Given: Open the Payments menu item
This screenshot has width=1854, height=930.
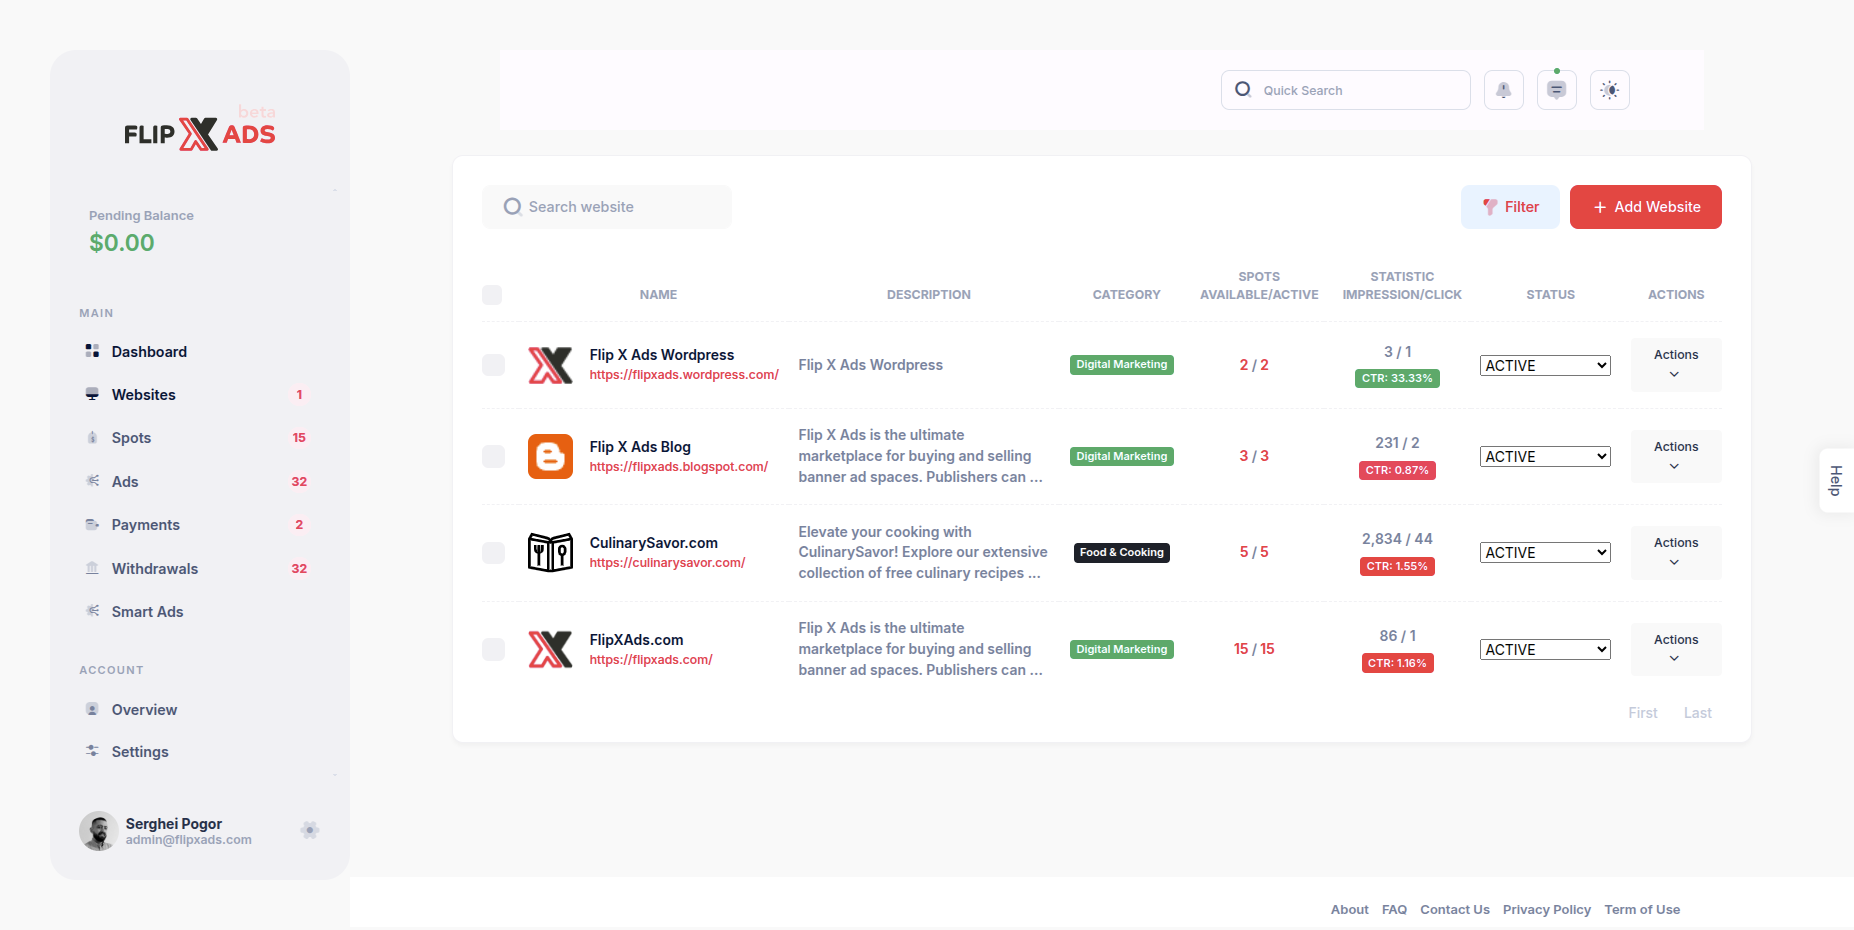Looking at the screenshot, I should [x=200, y=524].
